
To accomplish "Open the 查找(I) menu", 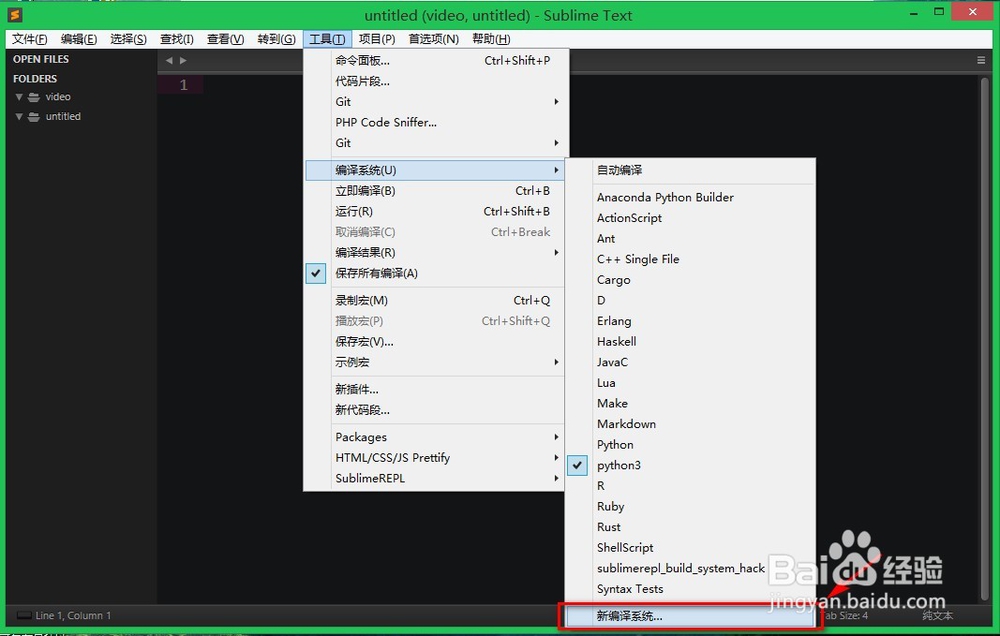I will coord(177,39).
